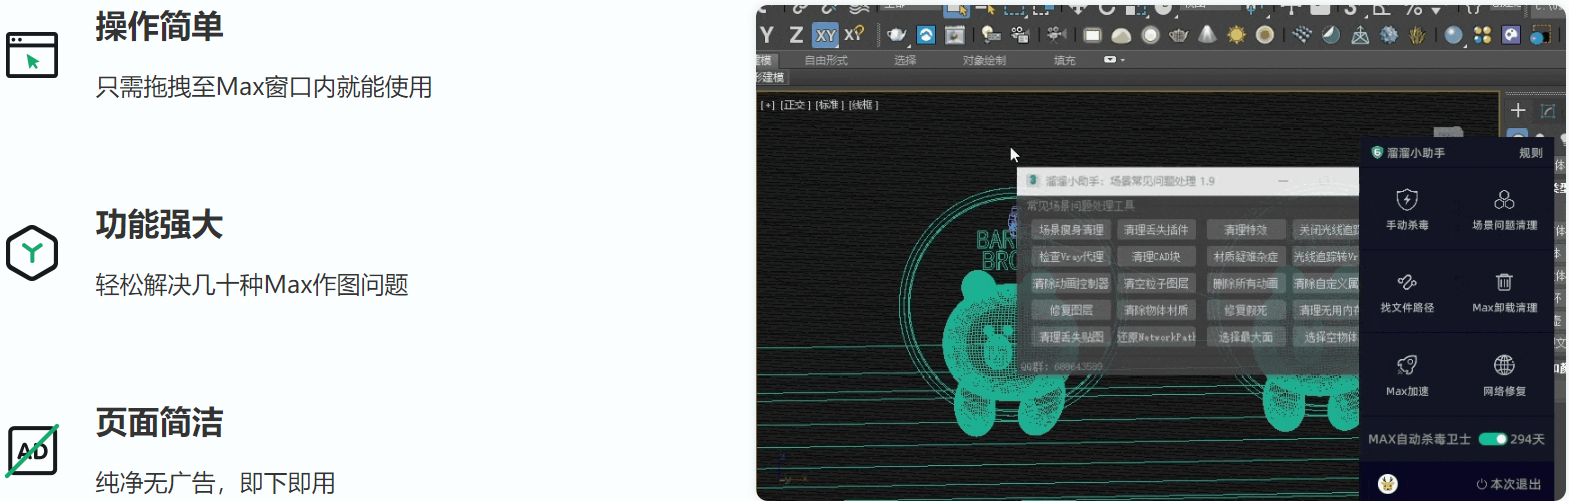Screen dimensions: 1569x501
Task: Expand the ribbon options dropdown after 填充
Action: click(1112, 60)
